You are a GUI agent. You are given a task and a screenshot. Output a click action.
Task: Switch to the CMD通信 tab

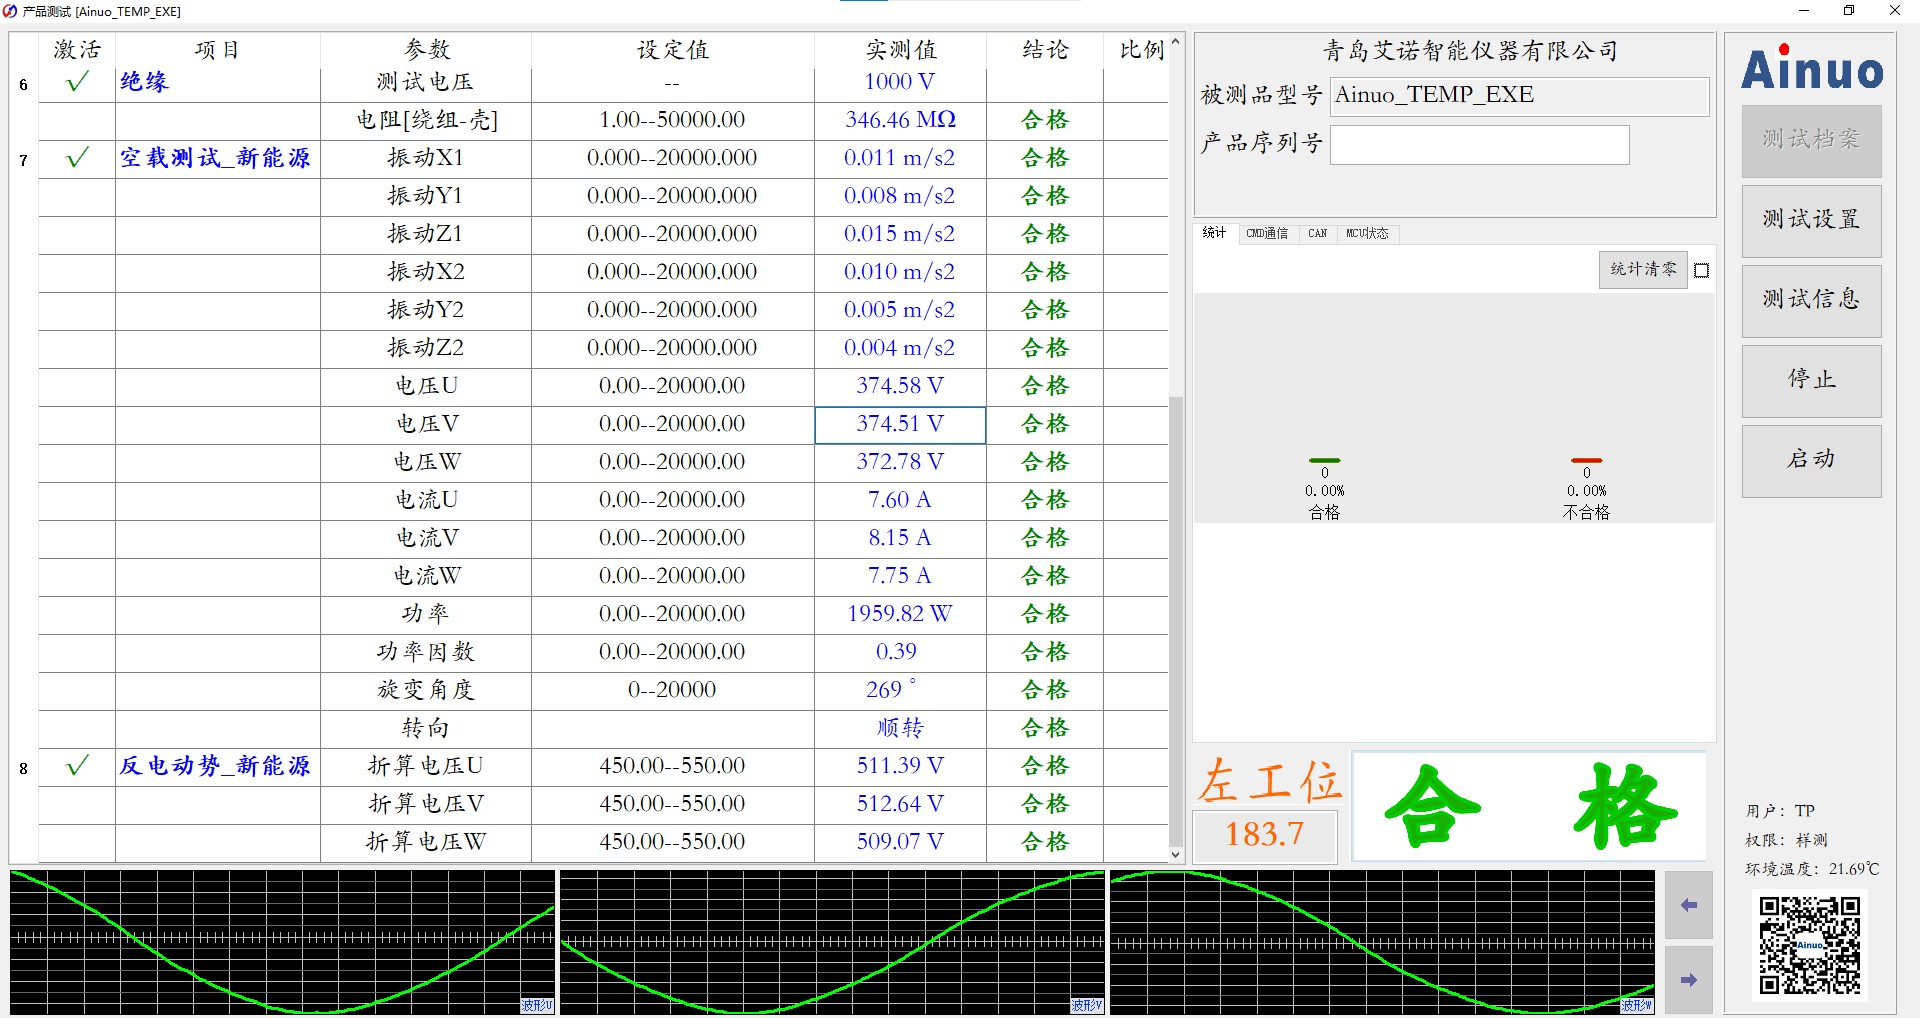(x=1268, y=234)
